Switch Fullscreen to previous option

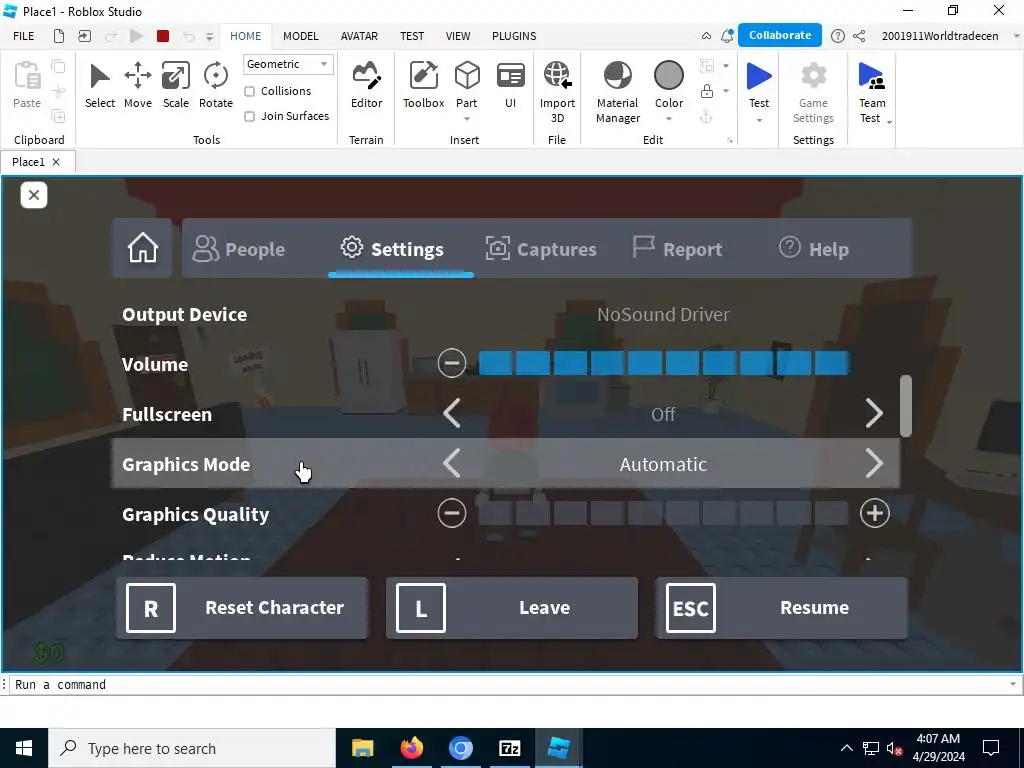[x=452, y=413]
